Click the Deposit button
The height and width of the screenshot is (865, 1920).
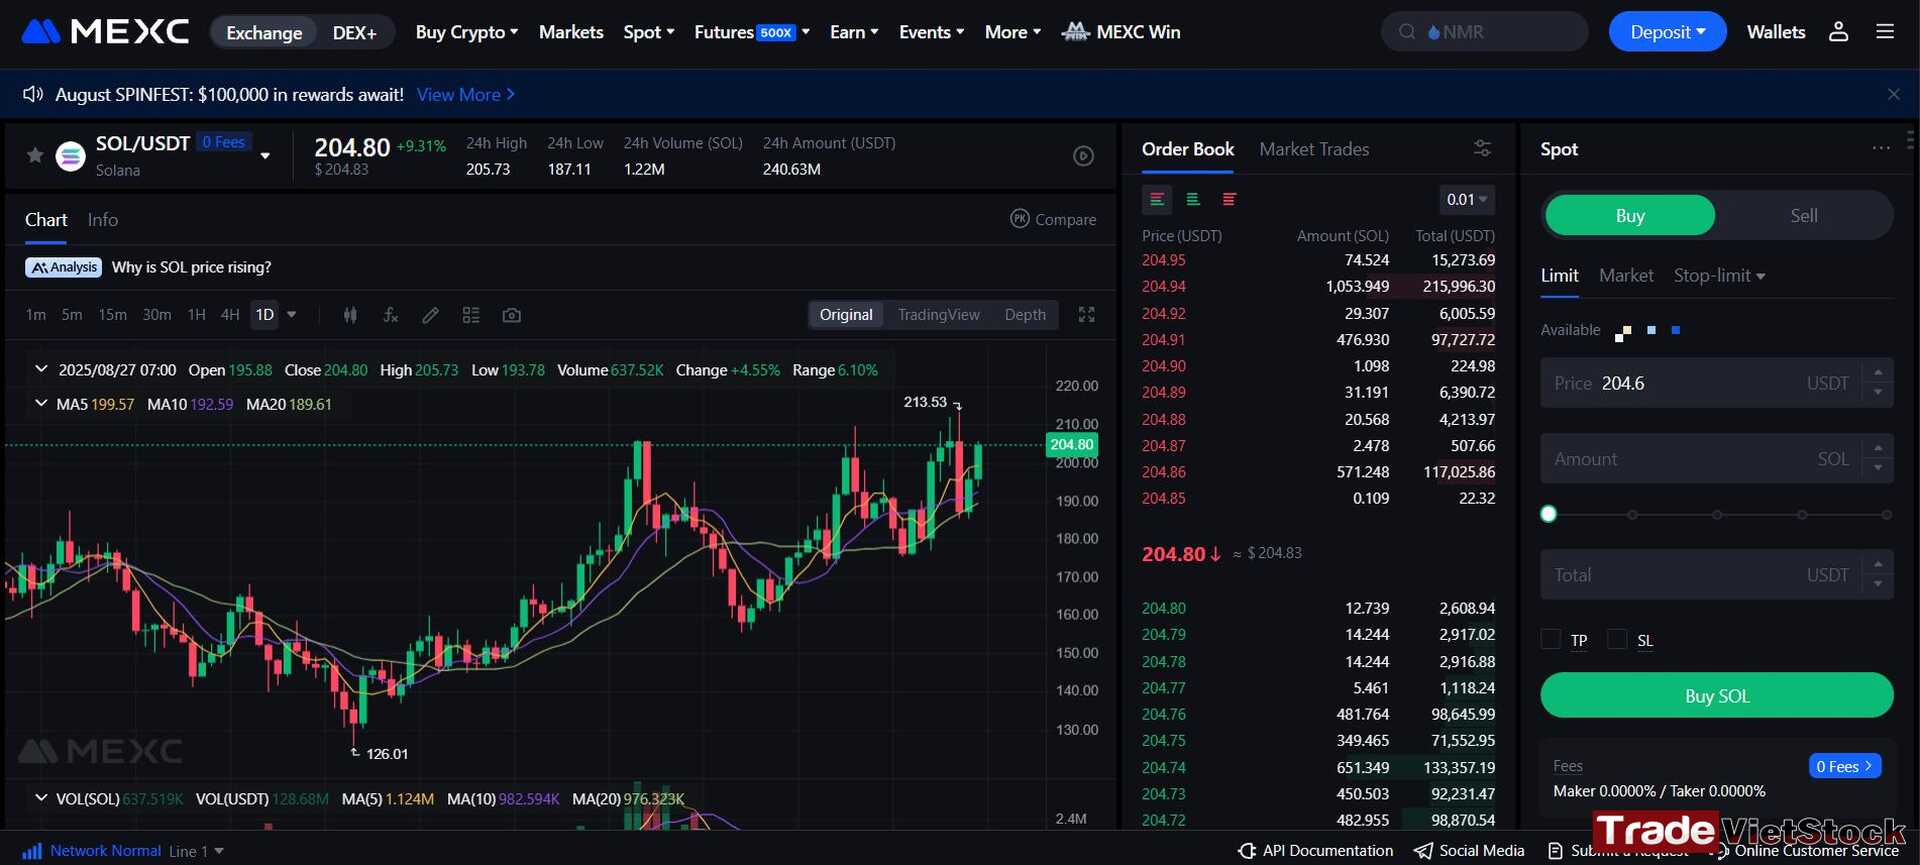(x=1667, y=32)
